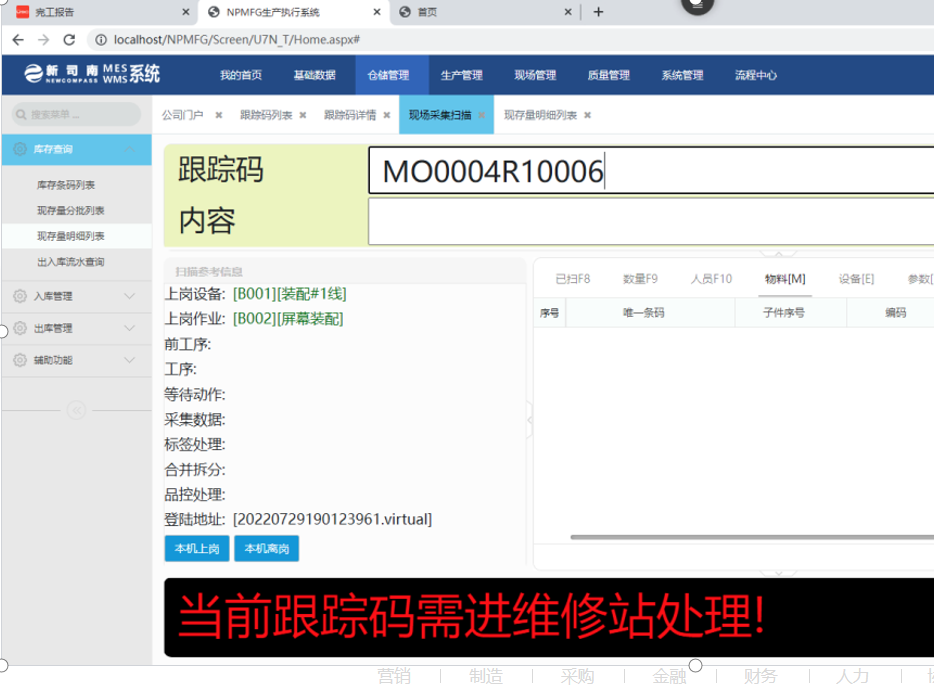Collapse the sidebar with double-arrow icon
The width and height of the screenshot is (934, 685).
[x=76, y=409]
